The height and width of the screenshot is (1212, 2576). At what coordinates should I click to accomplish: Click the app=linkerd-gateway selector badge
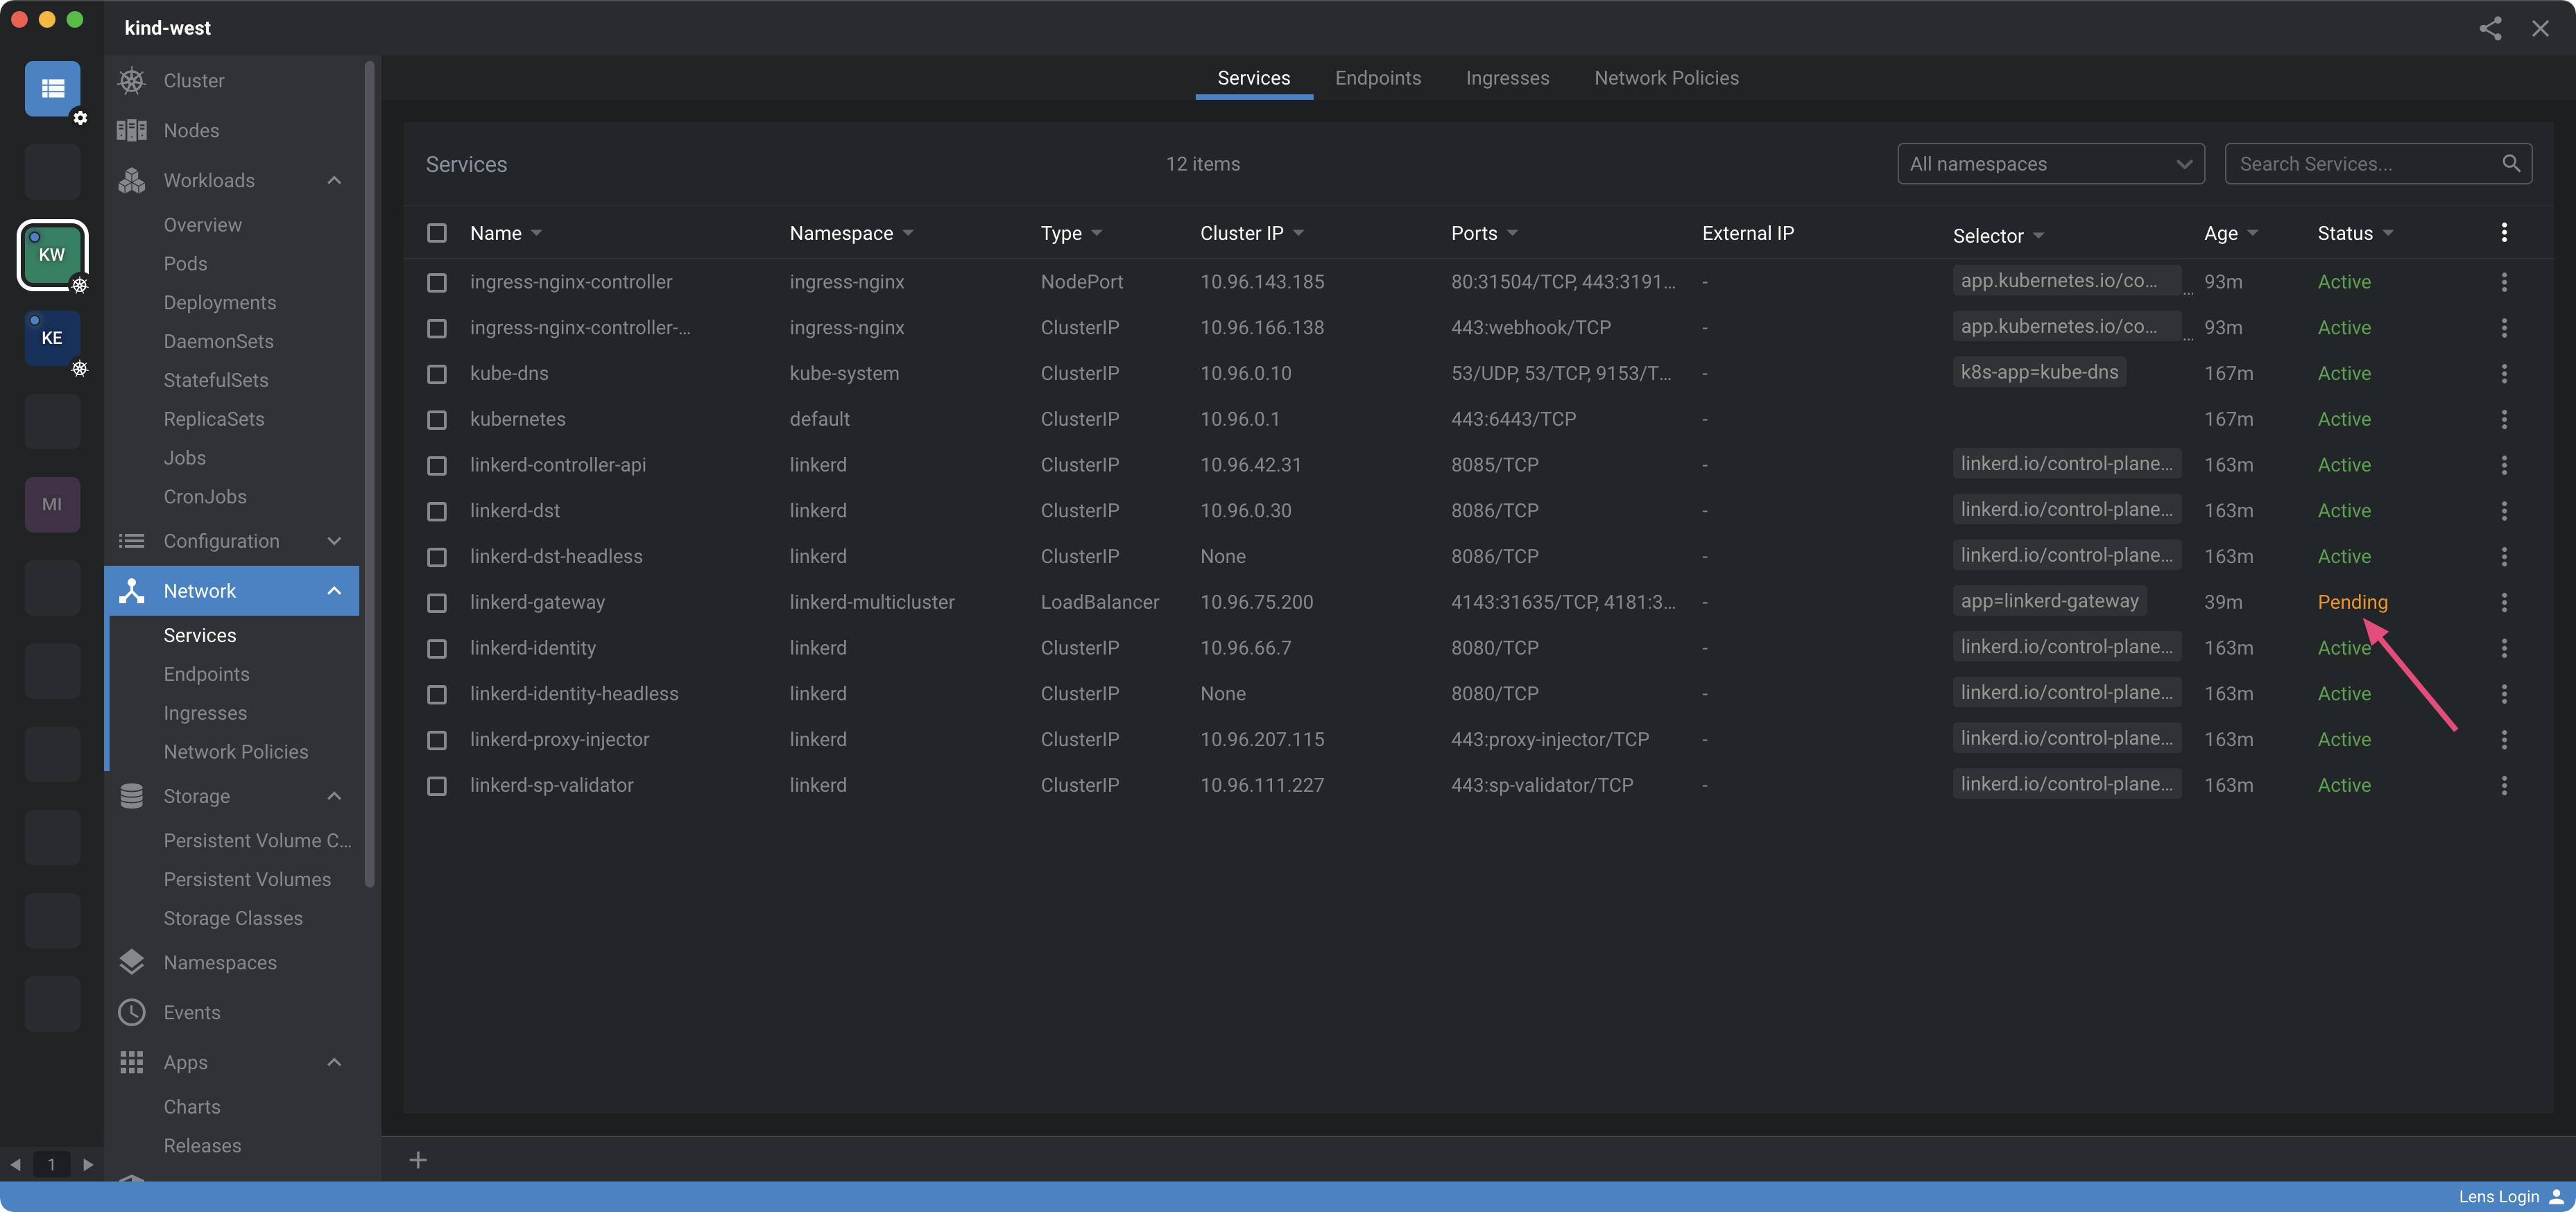point(2049,600)
